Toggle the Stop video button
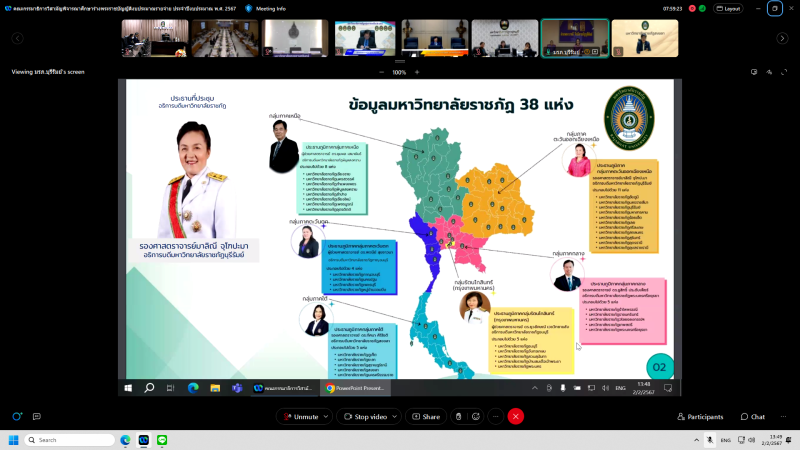The image size is (800, 450). coord(367,416)
